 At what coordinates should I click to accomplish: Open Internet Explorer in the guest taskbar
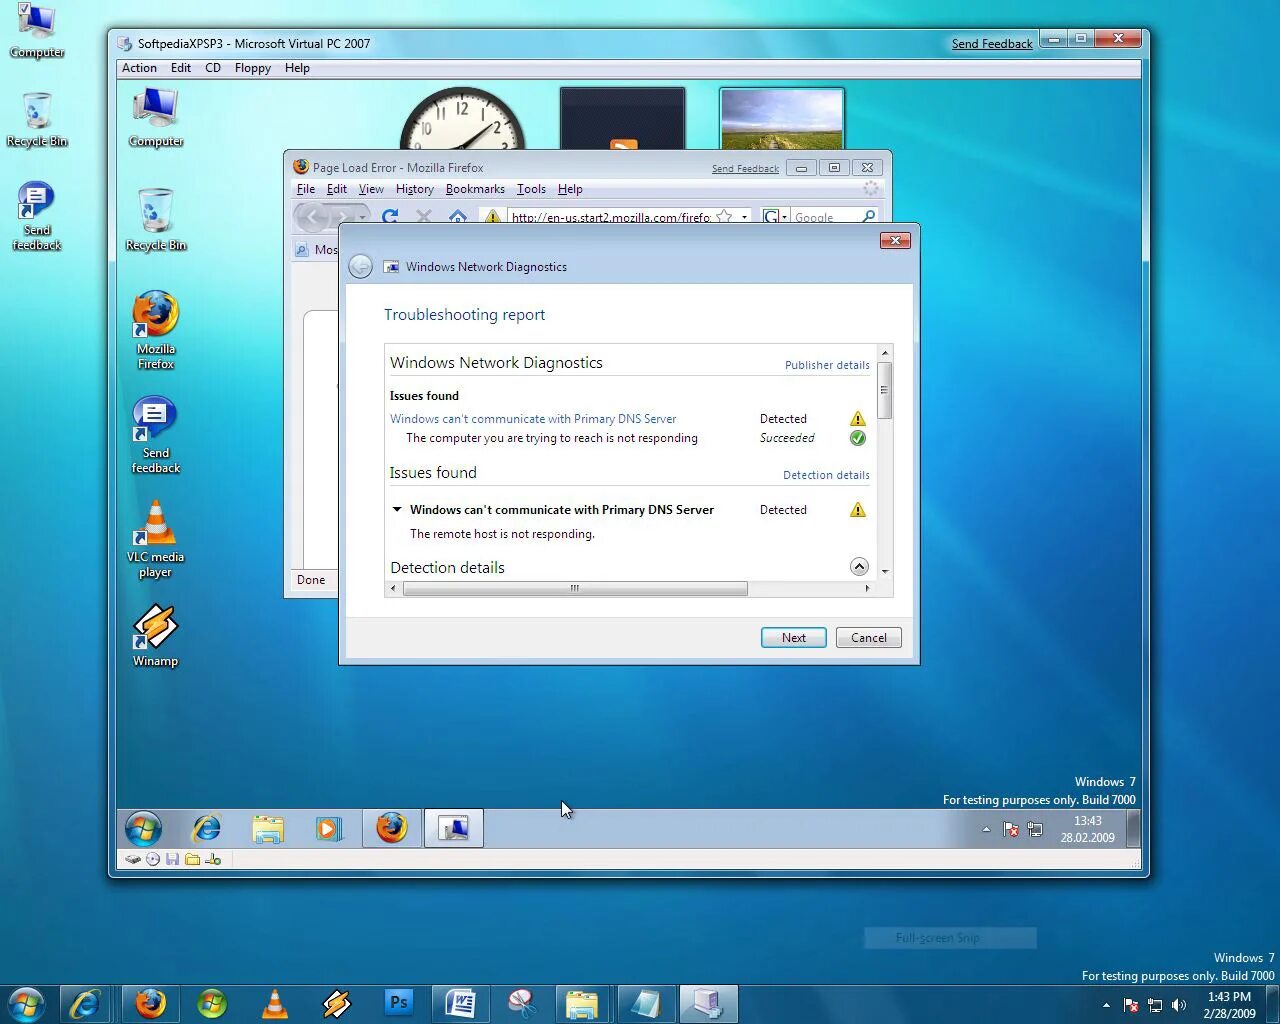207,828
